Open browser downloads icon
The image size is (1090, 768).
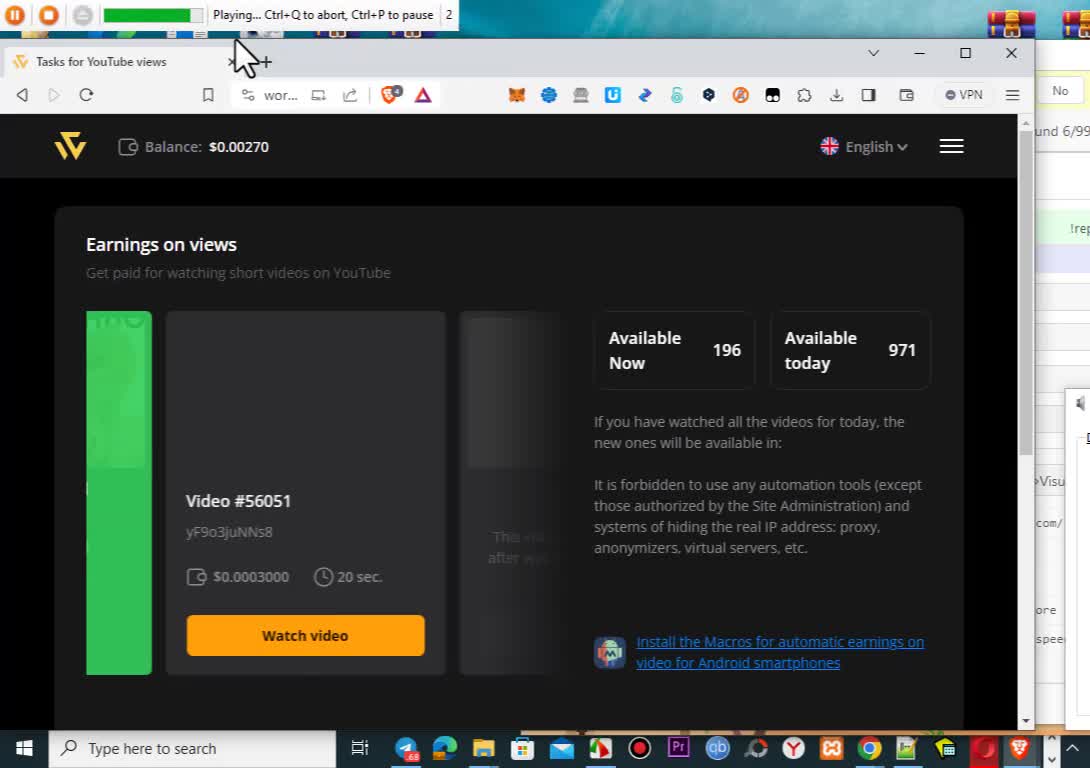click(836, 95)
